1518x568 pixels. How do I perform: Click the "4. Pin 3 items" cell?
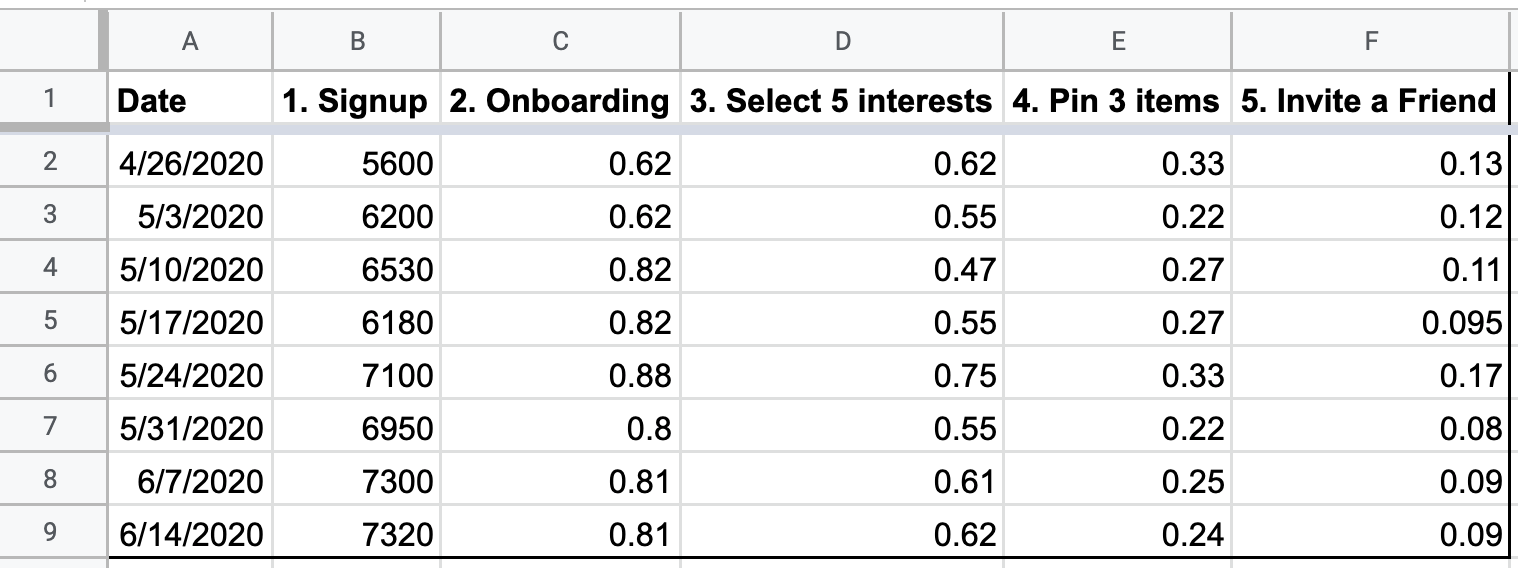1118,101
